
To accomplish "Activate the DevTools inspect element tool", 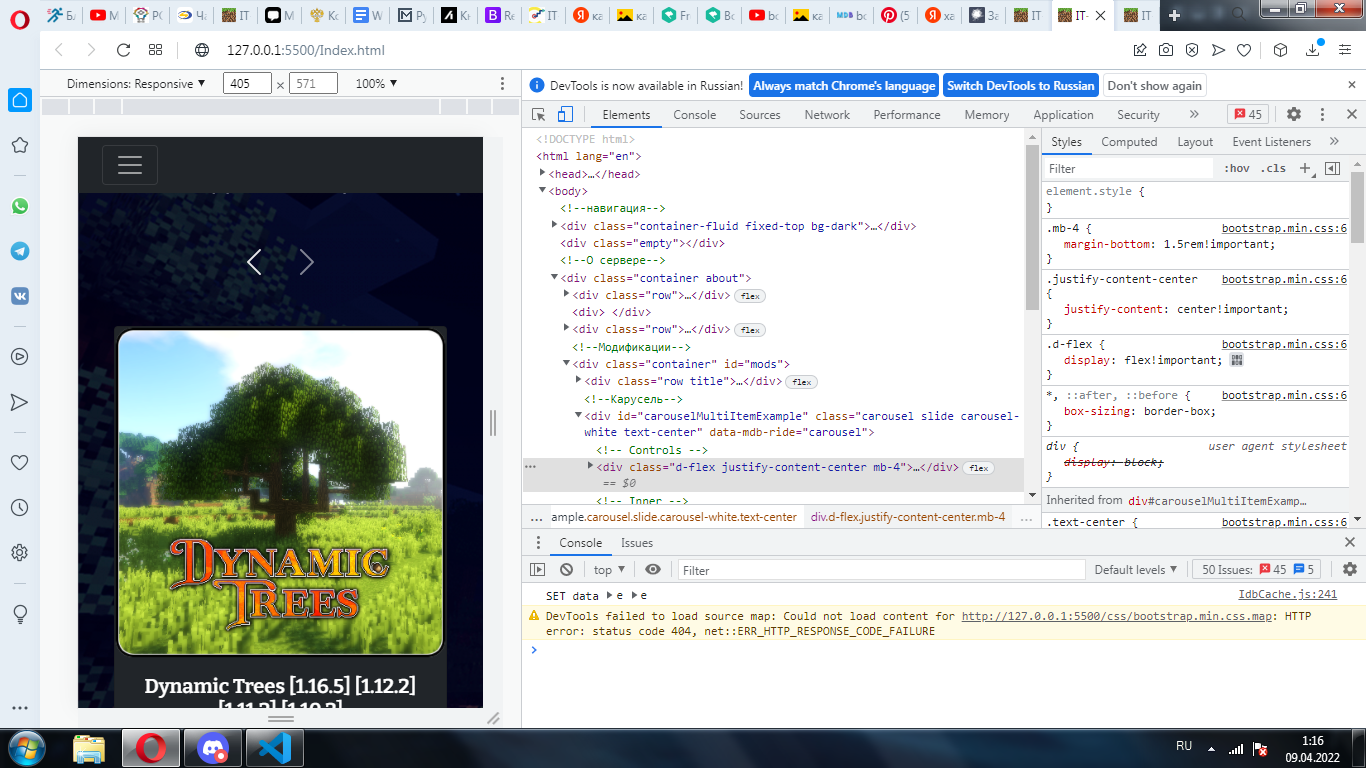I will [539, 115].
